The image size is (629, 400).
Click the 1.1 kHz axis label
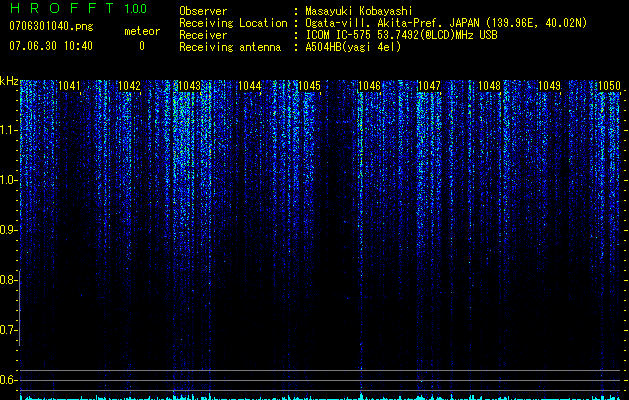[x=8, y=130]
